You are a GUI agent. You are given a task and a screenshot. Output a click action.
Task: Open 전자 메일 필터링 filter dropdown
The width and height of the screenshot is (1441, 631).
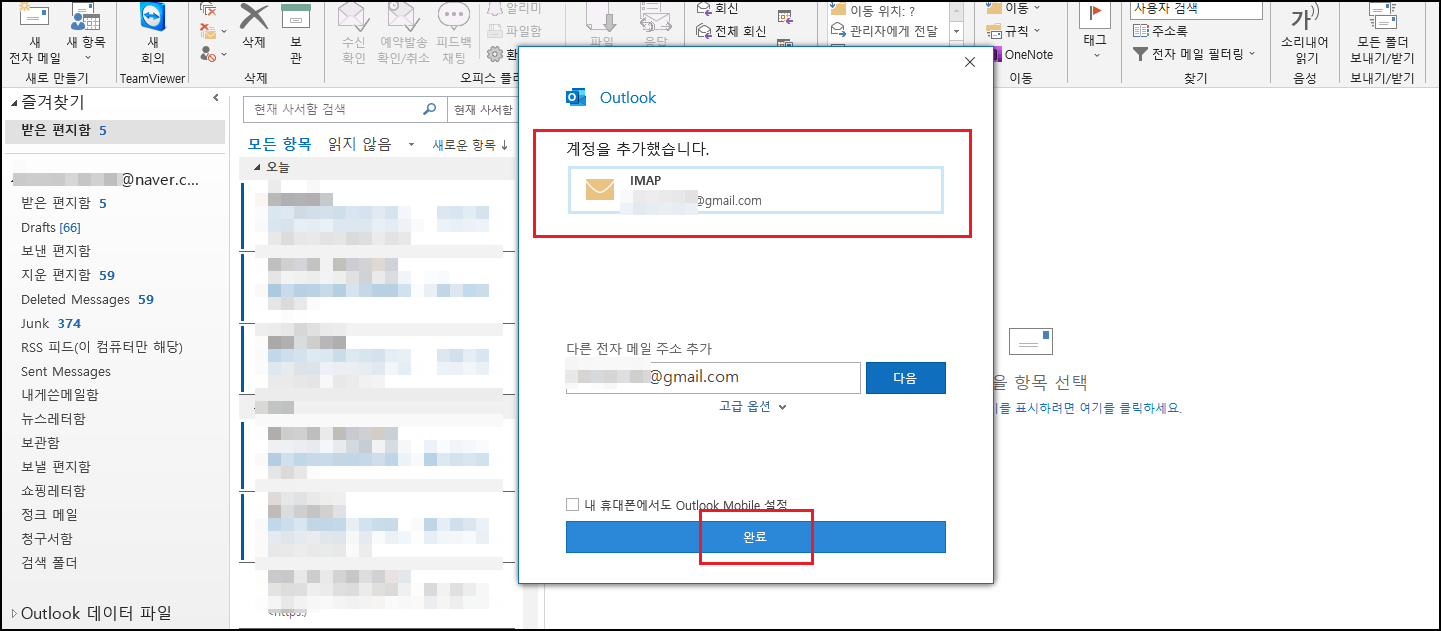tap(1194, 54)
